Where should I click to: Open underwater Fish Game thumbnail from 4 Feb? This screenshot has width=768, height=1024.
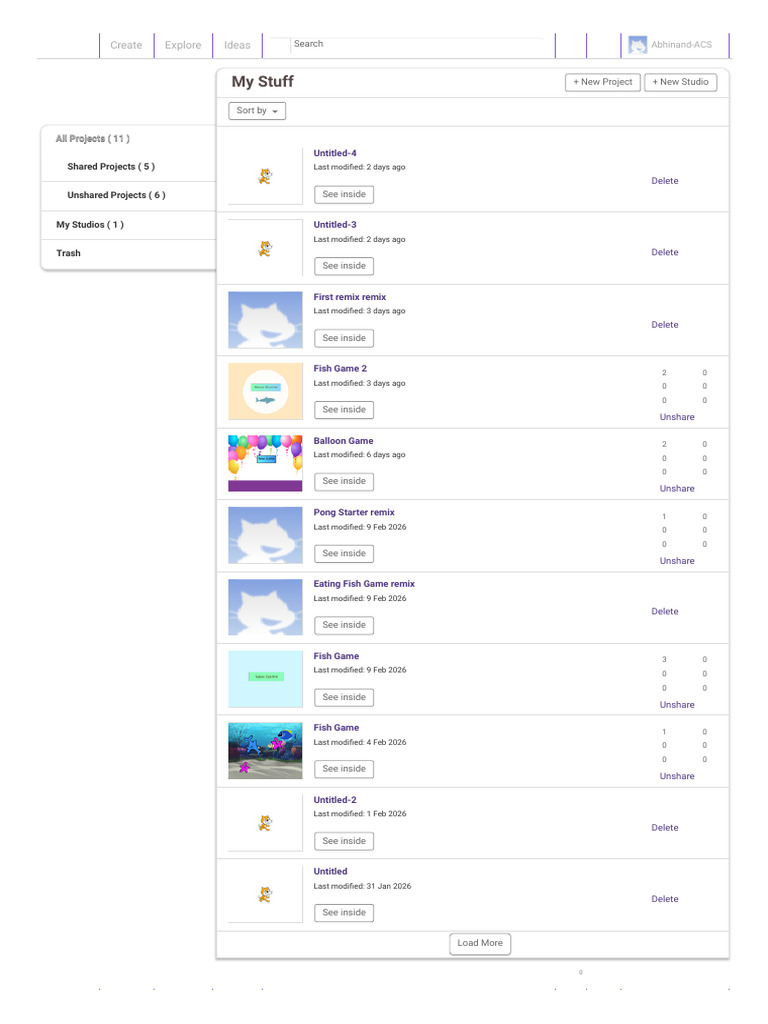point(265,751)
